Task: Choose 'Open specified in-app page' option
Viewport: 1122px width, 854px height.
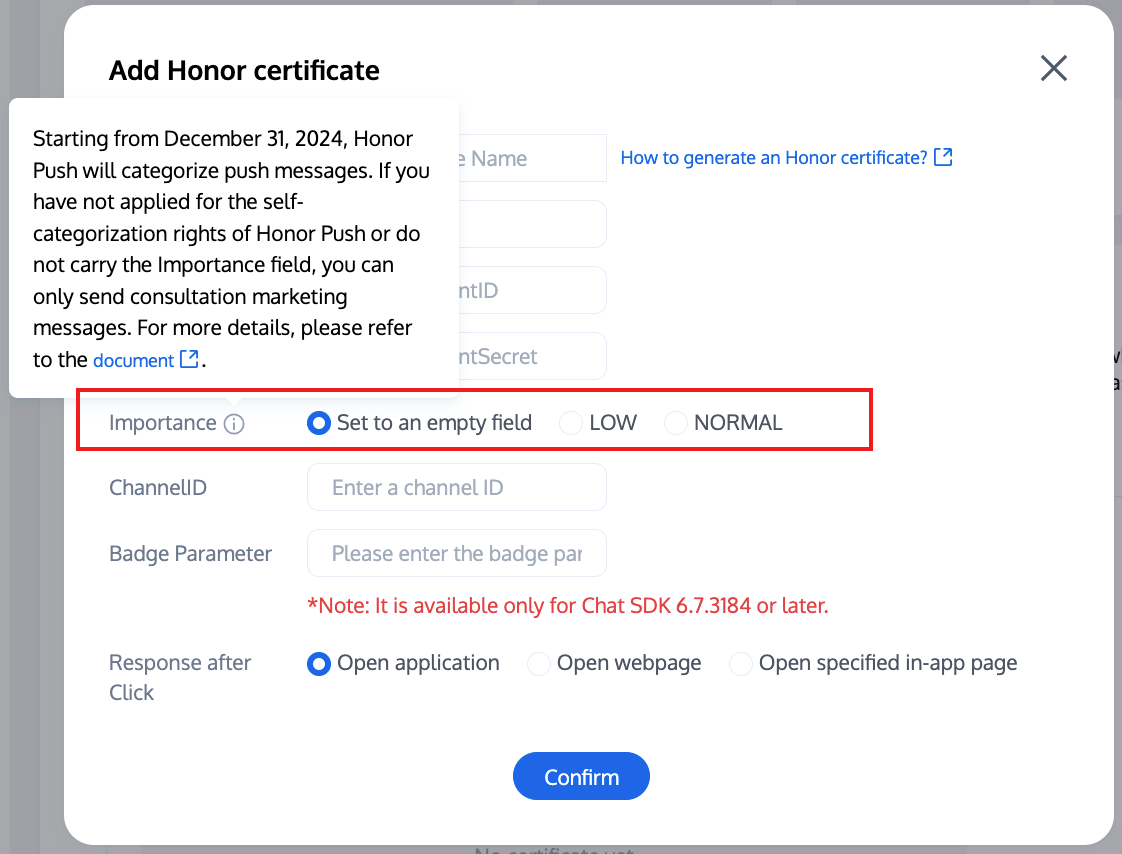Action: pos(741,664)
